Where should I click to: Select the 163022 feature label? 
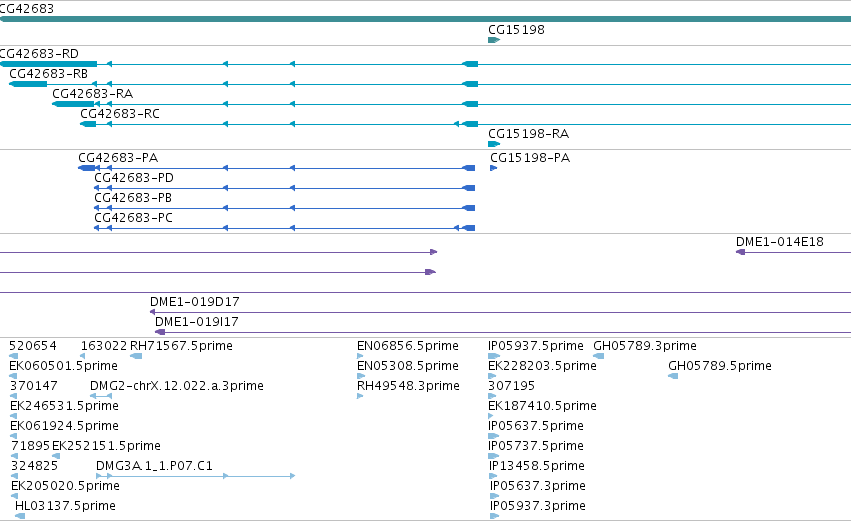click(x=104, y=346)
